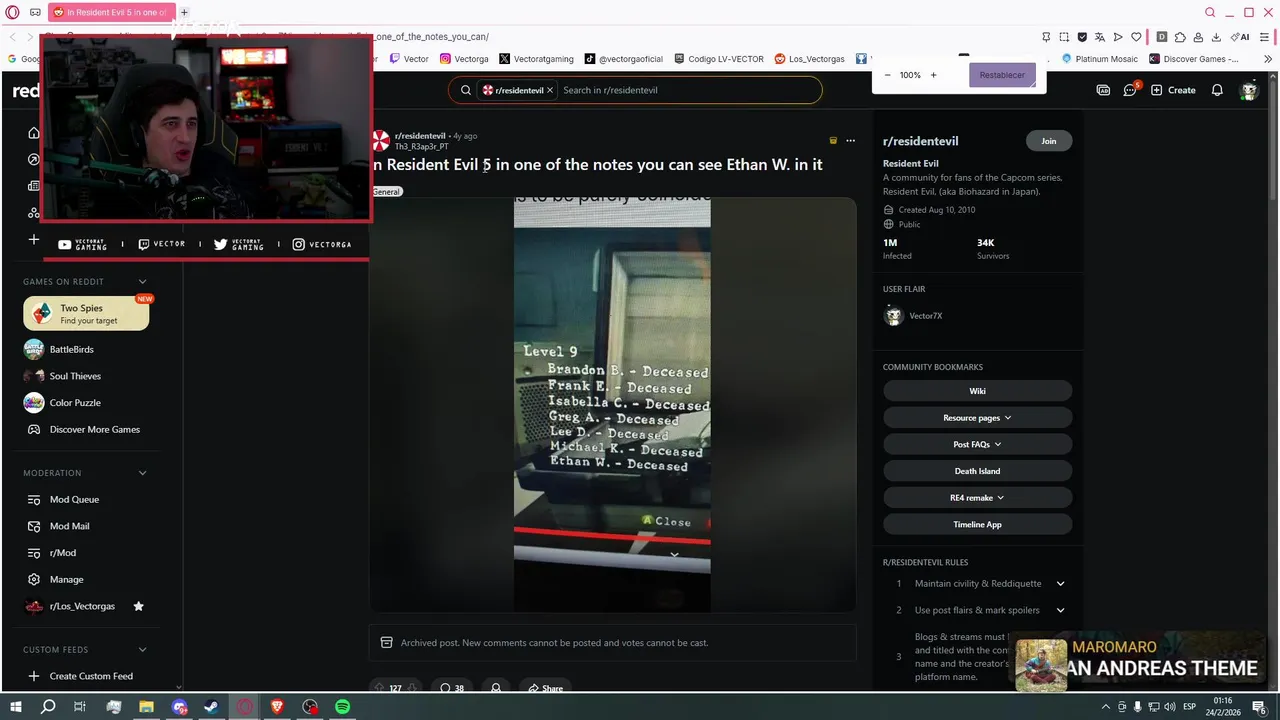Click the Restablecer zoom reset button

(x=1002, y=75)
